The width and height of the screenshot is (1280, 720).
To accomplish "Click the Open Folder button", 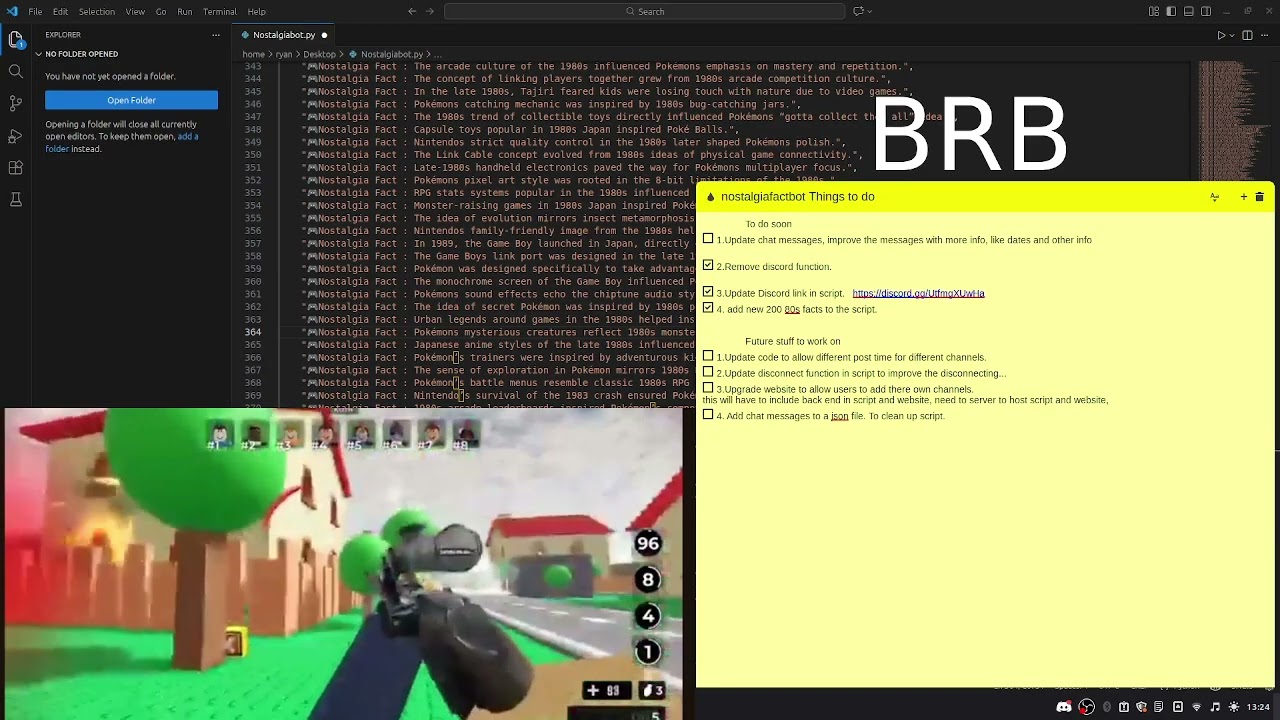I will point(131,100).
